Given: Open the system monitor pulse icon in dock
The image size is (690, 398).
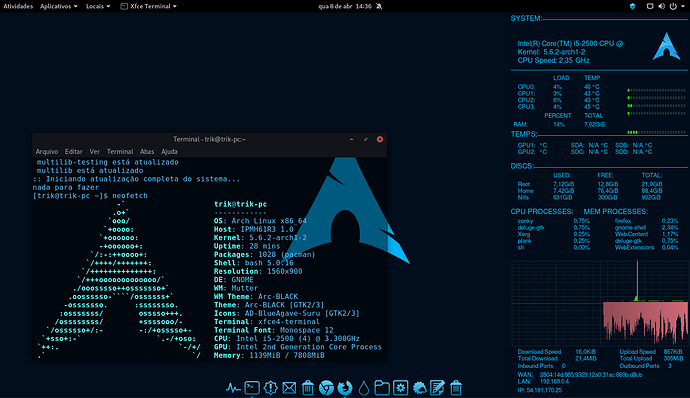Looking at the screenshot, I should click(x=233, y=388).
